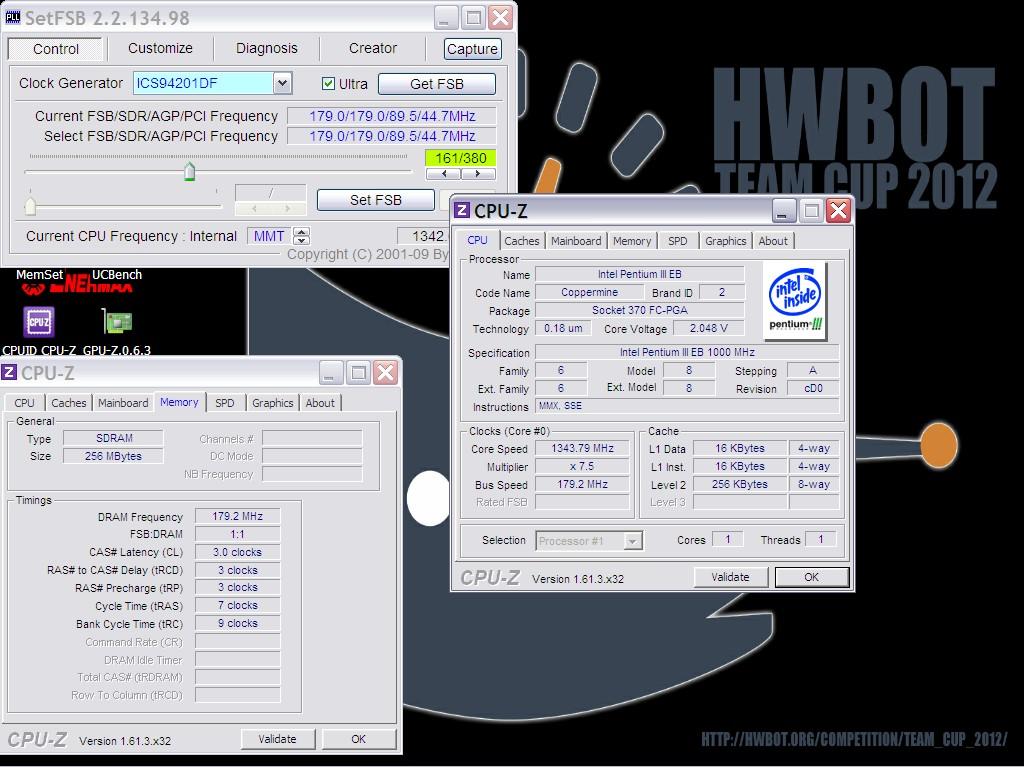This screenshot has width=1024, height=768.
Task: Click the Set FSB button
Action: (376, 200)
